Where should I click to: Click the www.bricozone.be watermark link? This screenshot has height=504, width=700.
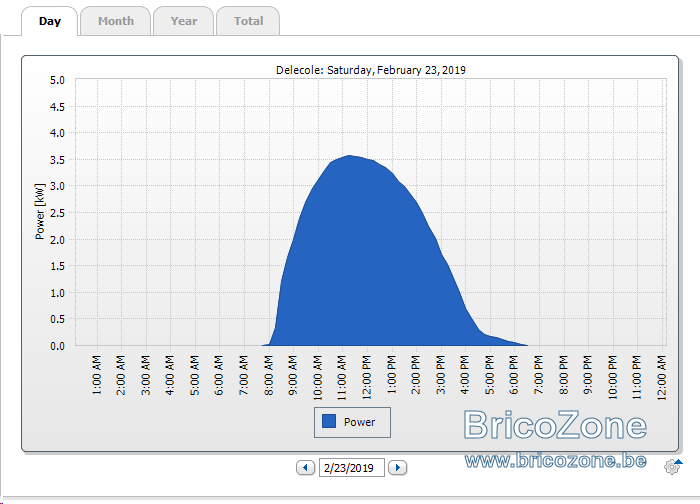tap(555, 460)
